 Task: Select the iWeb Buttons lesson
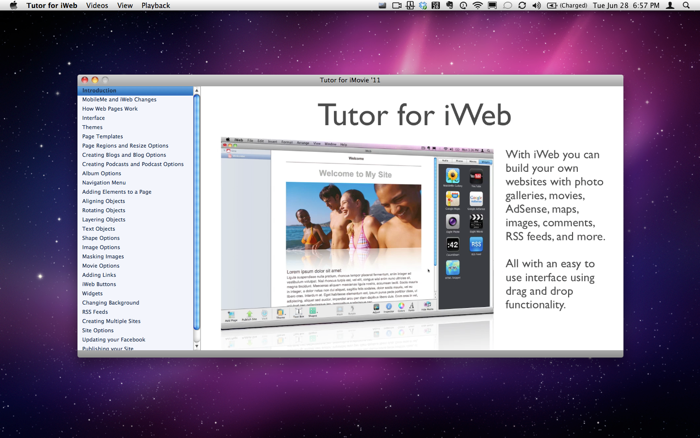(99, 284)
